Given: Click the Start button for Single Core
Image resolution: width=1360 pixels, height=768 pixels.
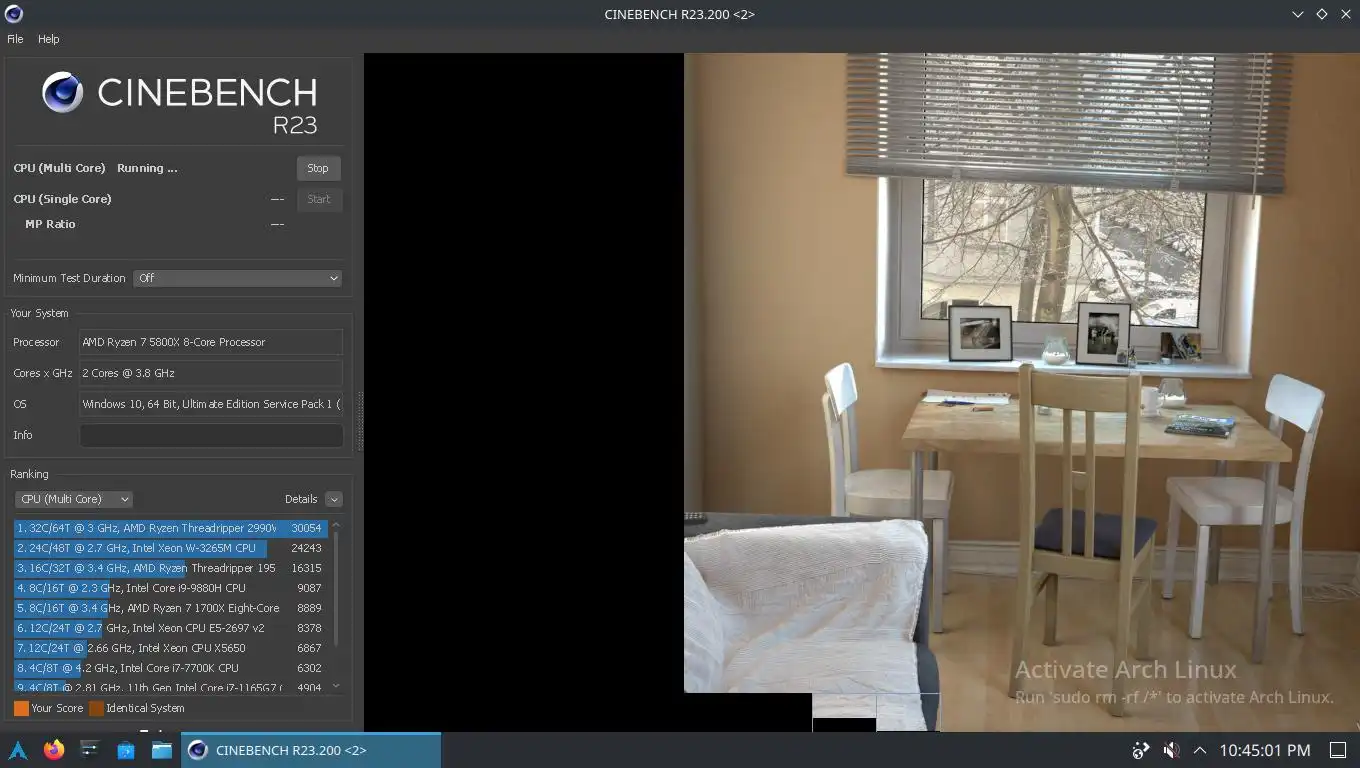Looking at the screenshot, I should click(x=319, y=199).
